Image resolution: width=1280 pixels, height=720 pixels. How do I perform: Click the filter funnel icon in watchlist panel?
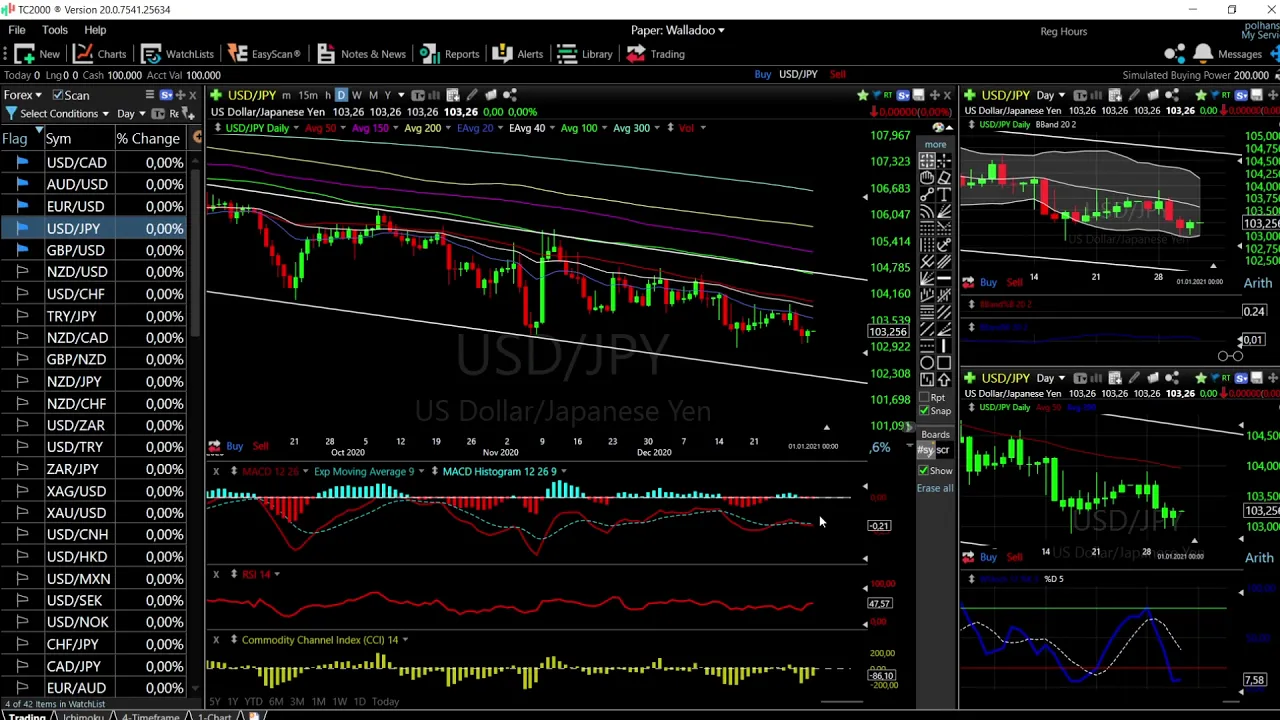(11, 113)
